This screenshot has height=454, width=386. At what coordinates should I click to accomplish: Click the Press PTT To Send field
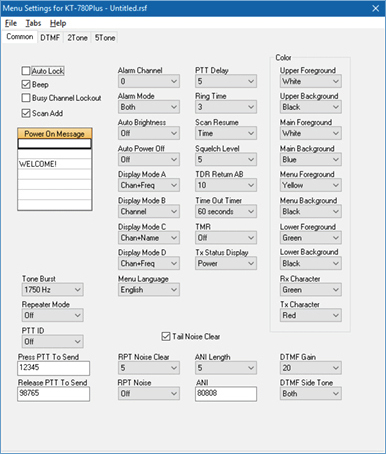[x=54, y=368]
